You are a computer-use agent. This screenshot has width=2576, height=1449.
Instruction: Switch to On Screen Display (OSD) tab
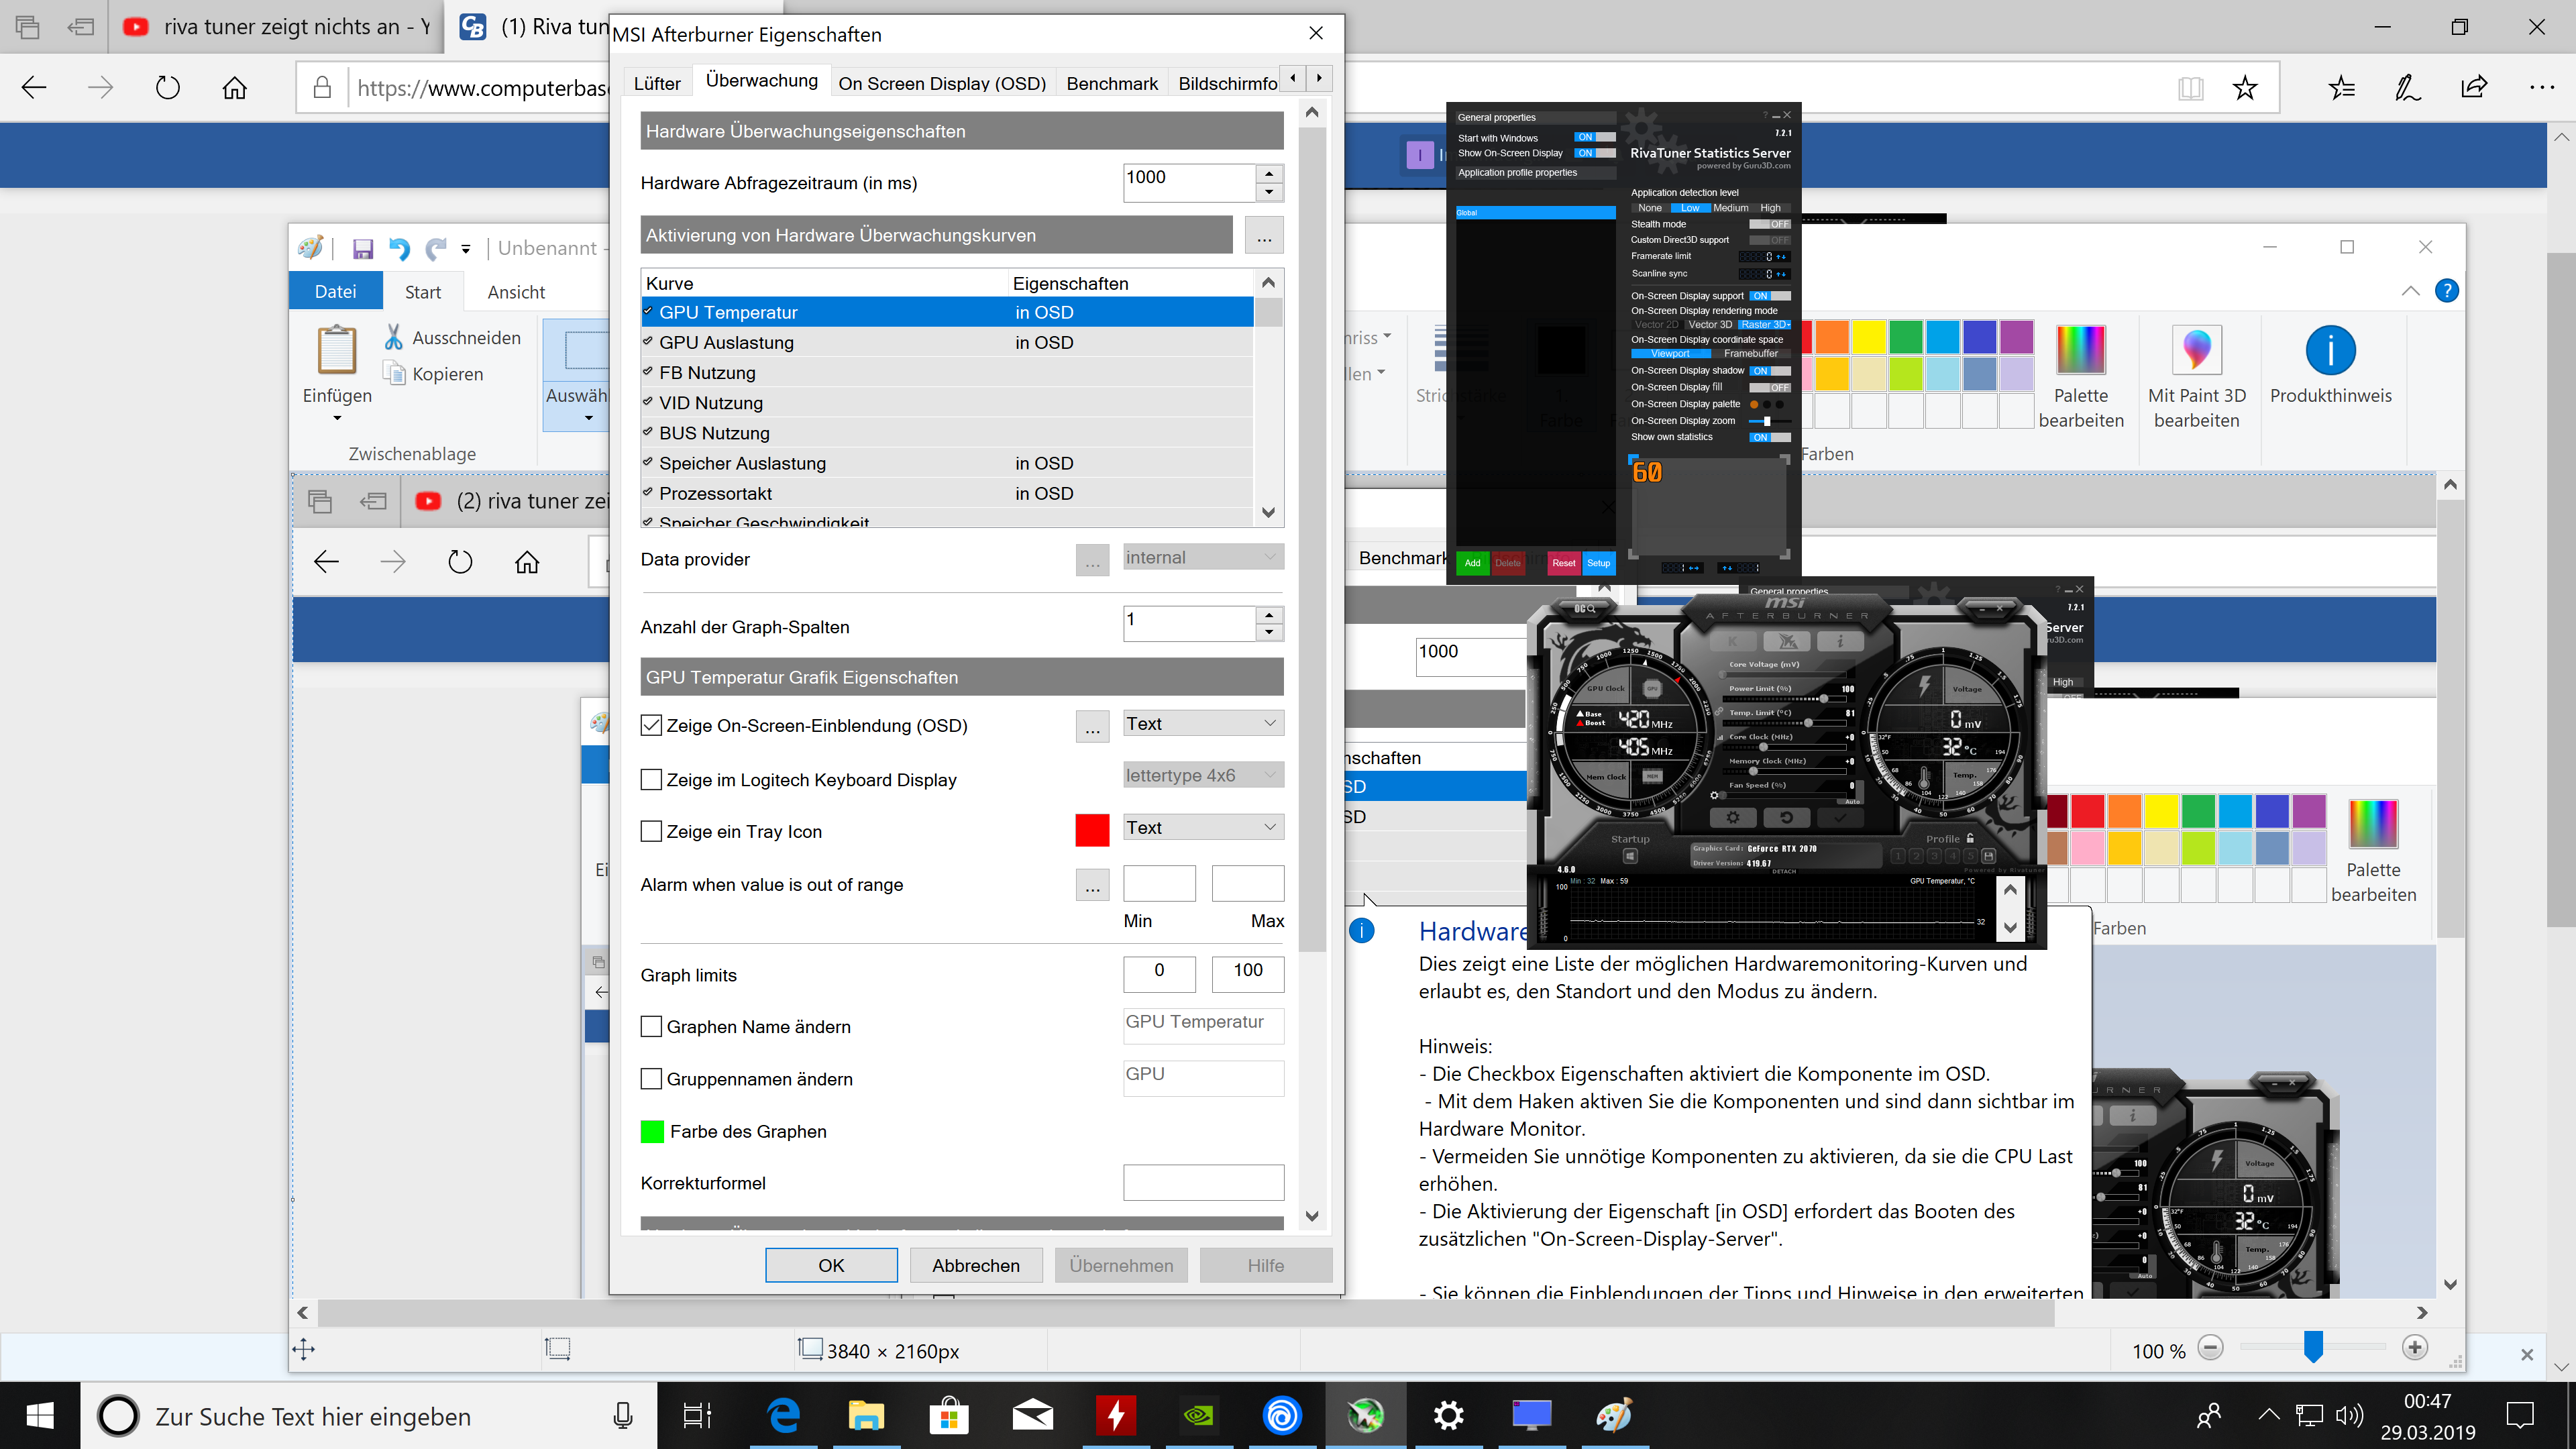coord(942,84)
